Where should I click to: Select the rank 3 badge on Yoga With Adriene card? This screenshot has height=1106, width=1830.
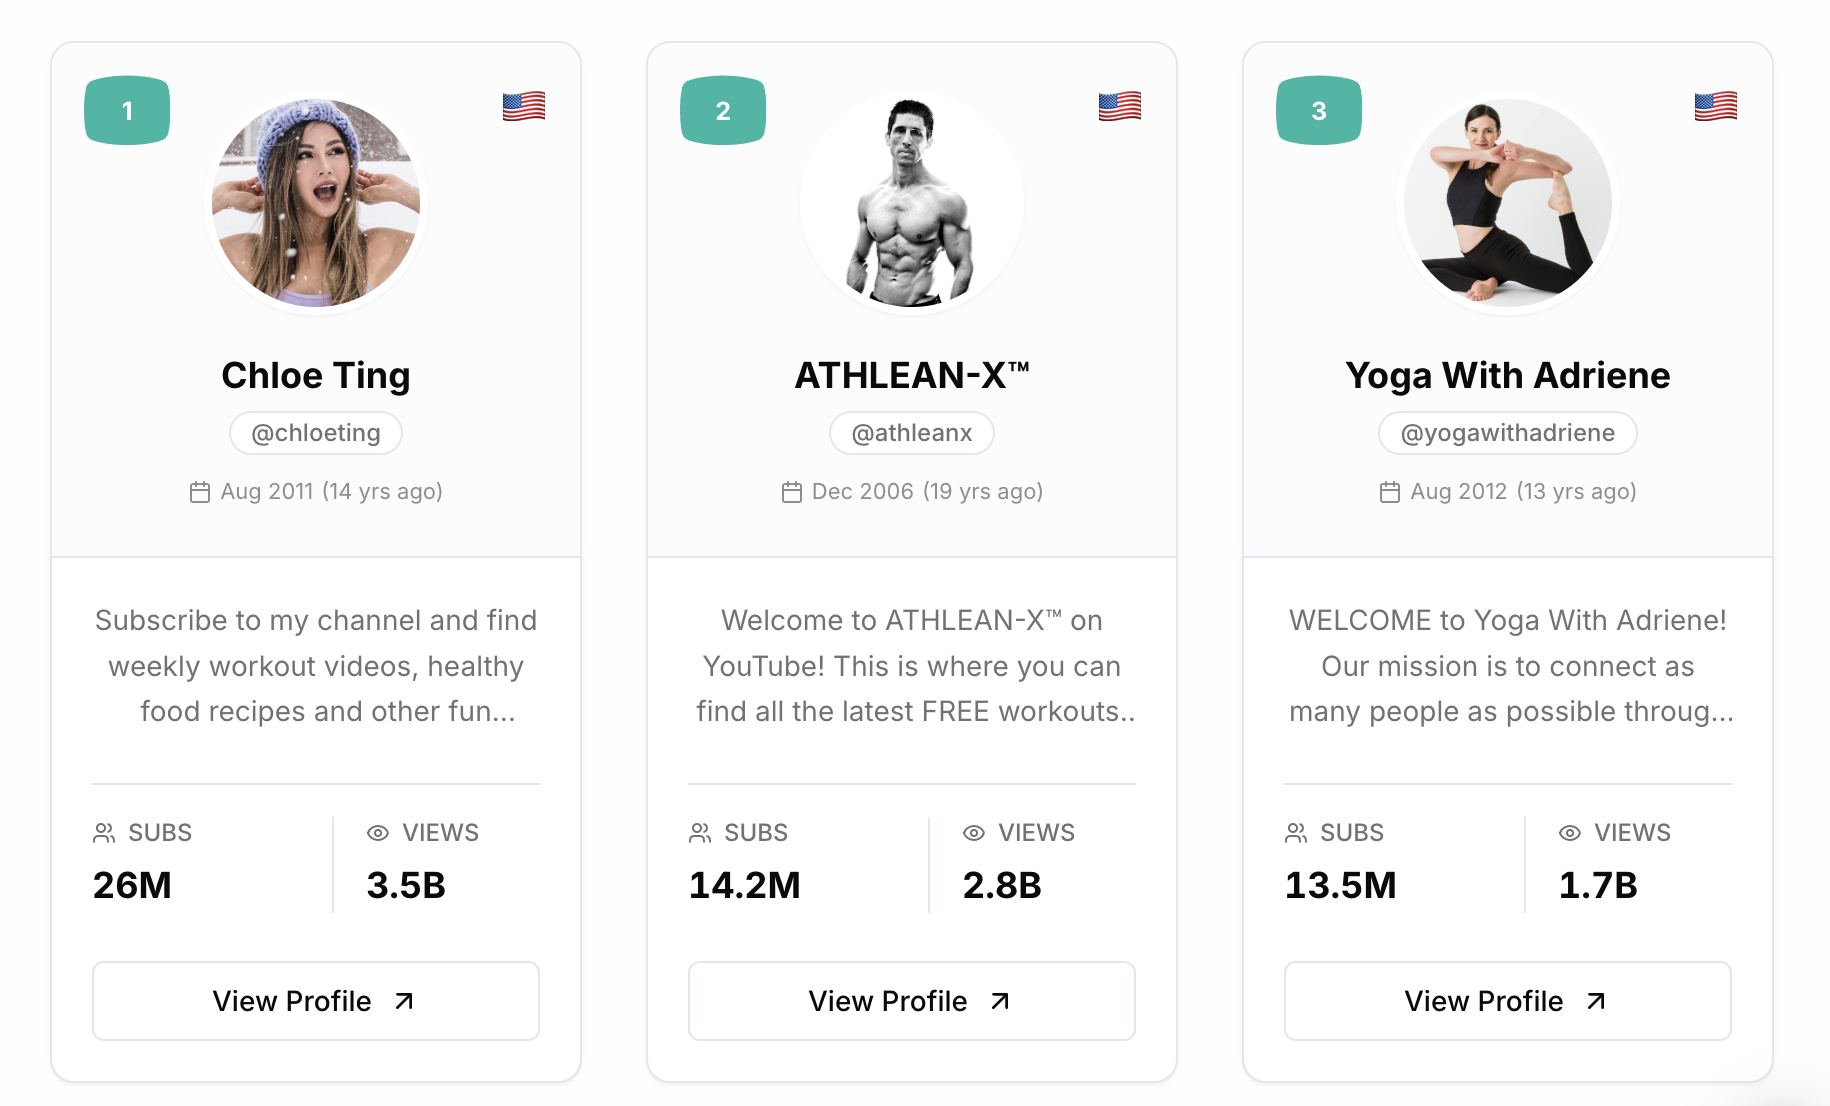[x=1318, y=111]
